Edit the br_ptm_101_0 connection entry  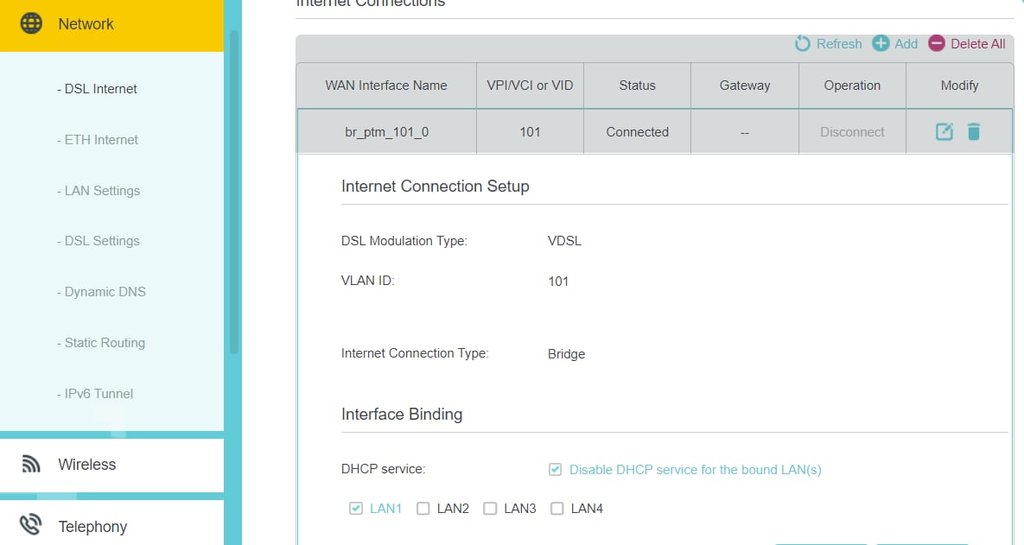[944, 132]
